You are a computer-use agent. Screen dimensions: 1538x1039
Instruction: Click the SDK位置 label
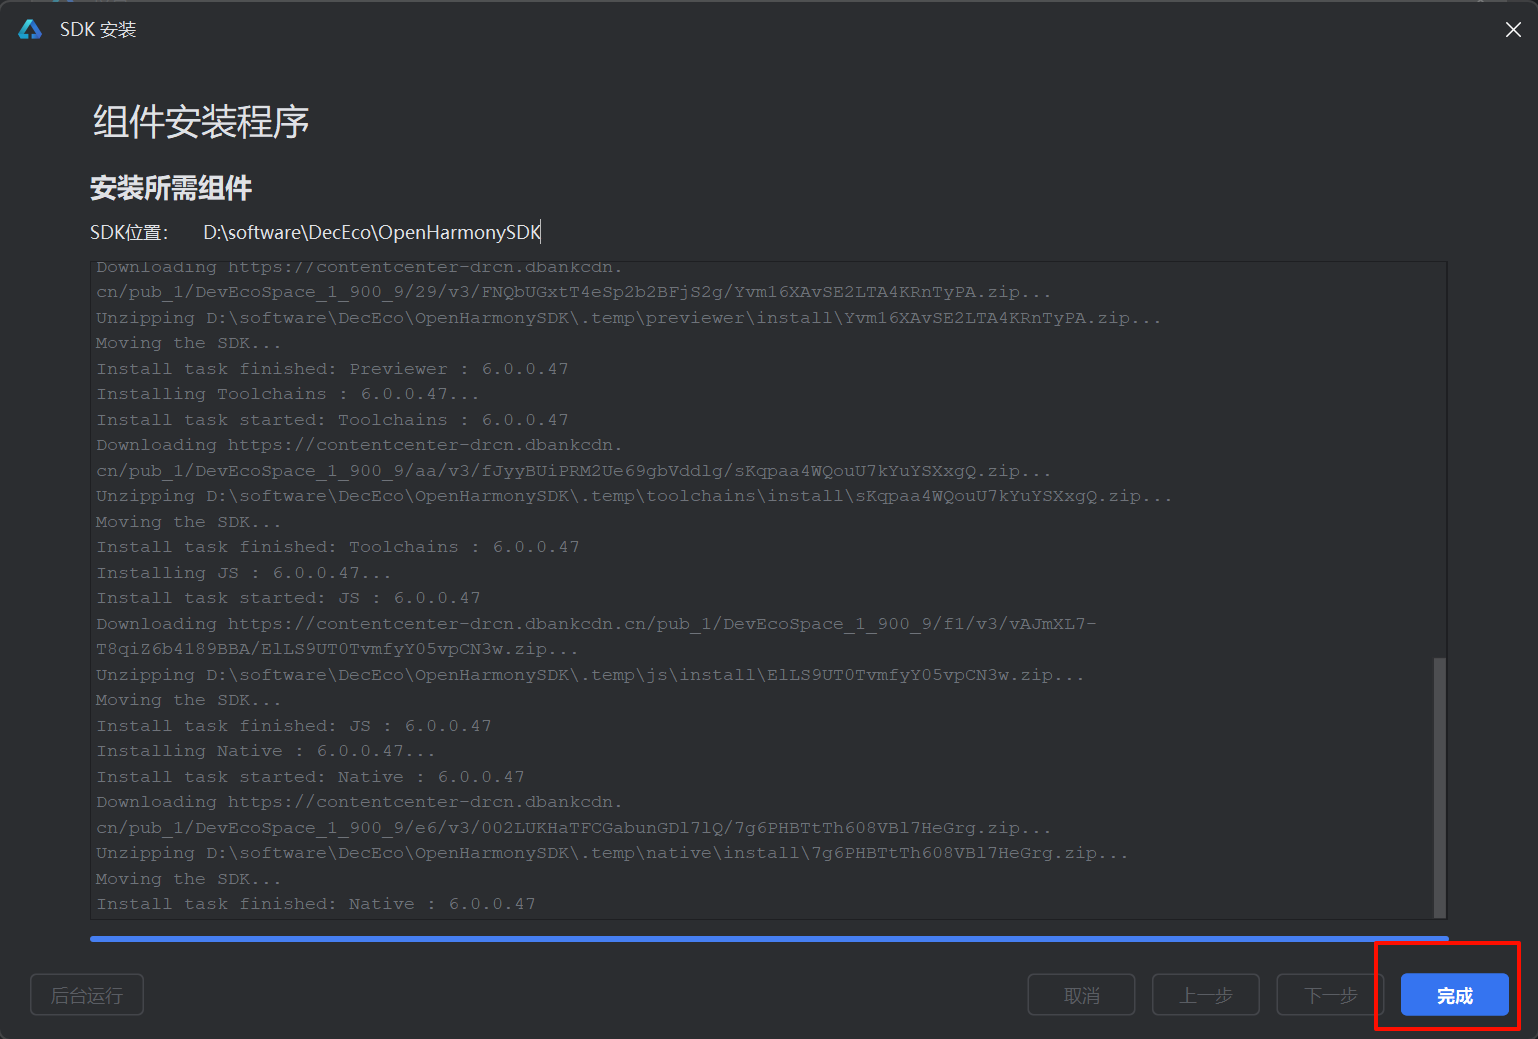click(x=129, y=232)
